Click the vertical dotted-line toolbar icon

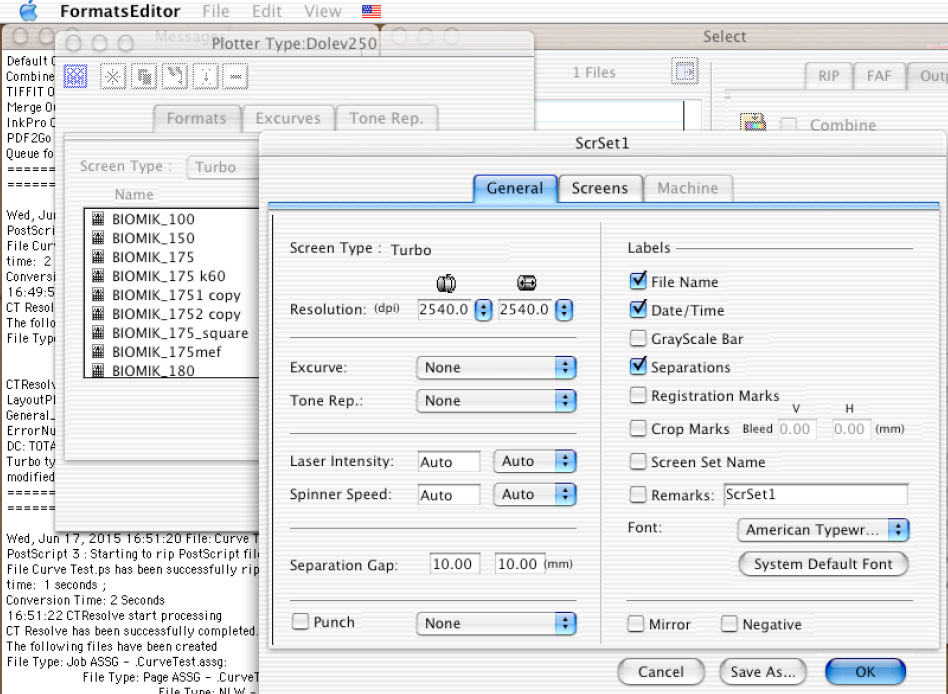(206, 76)
